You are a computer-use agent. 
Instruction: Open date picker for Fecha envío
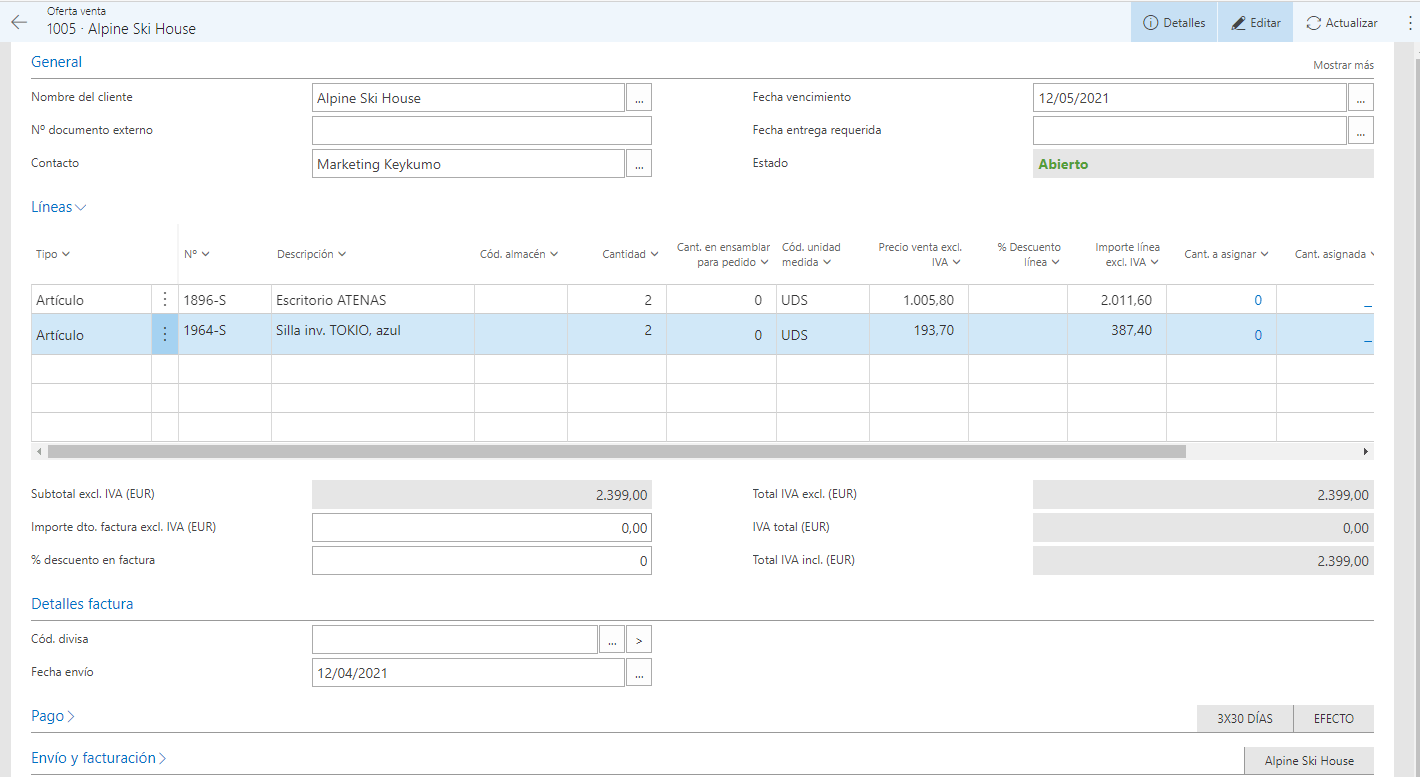click(639, 673)
